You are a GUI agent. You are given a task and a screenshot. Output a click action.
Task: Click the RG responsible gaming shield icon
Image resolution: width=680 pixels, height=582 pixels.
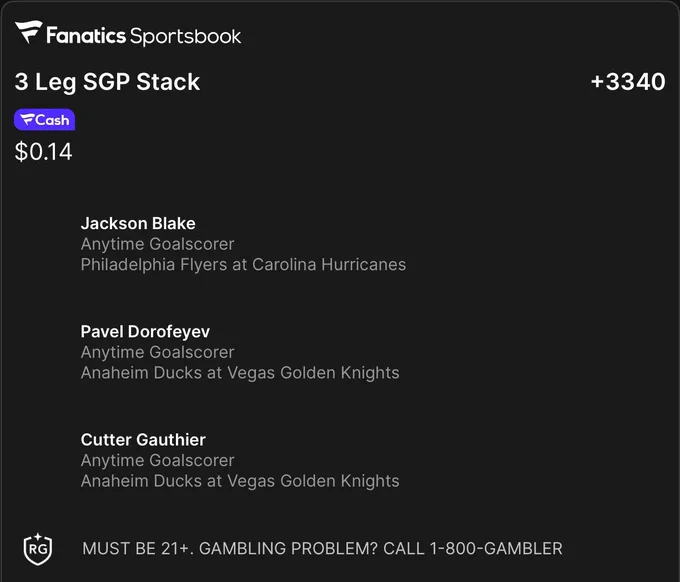click(38, 549)
